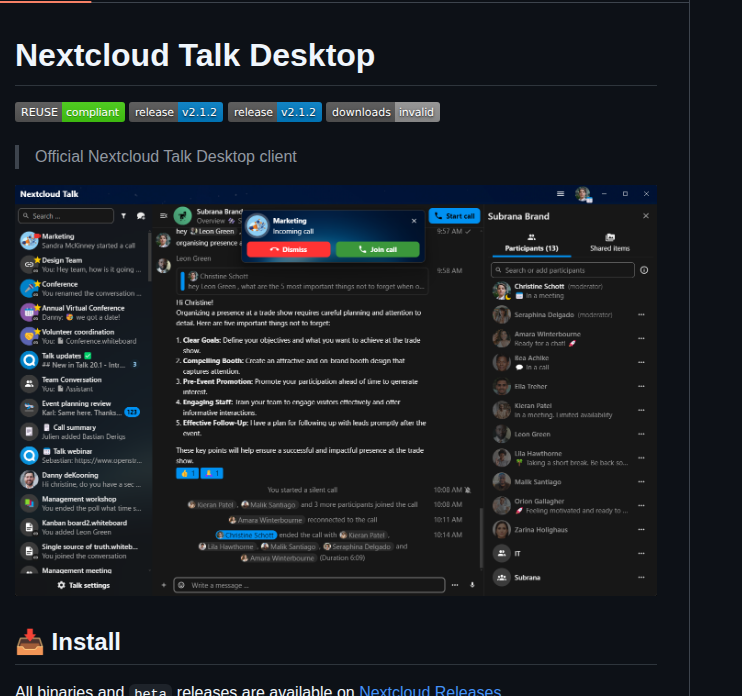Screen dimensions: 742x696
Task: Open the options dots for the Subrana group
Action: tap(641, 577)
